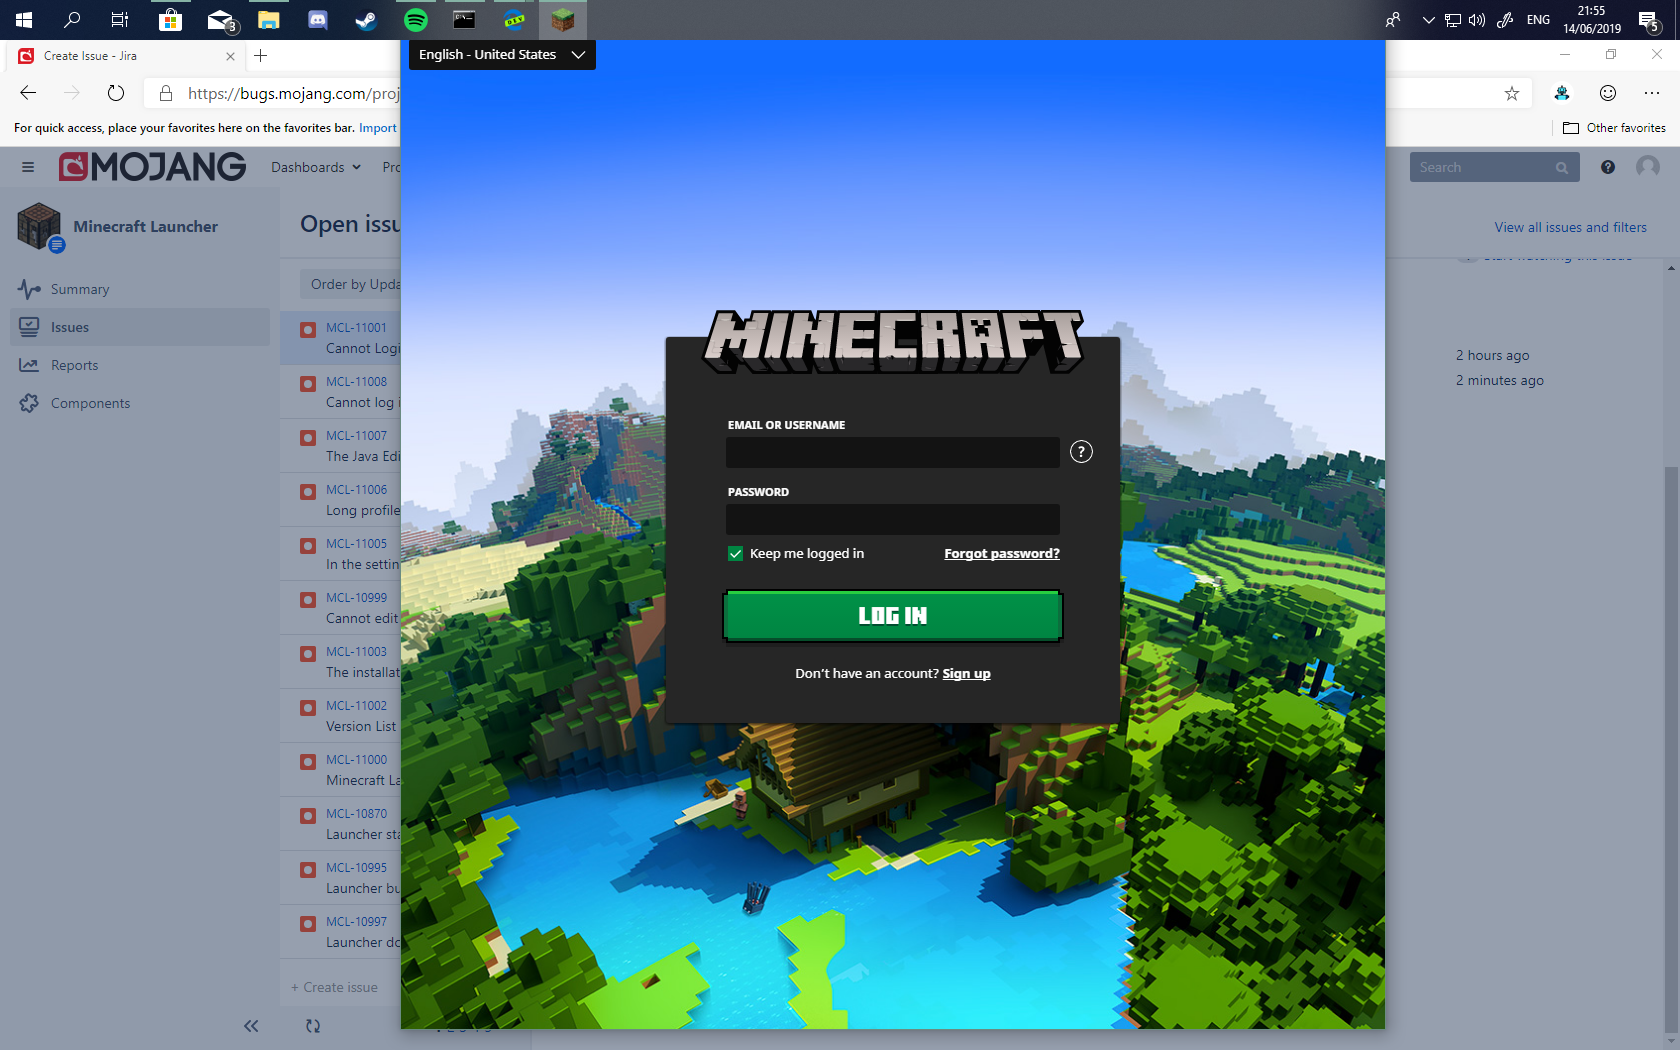
Task: Toggle the Jira sidebar hamburger menu
Action: 28,167
